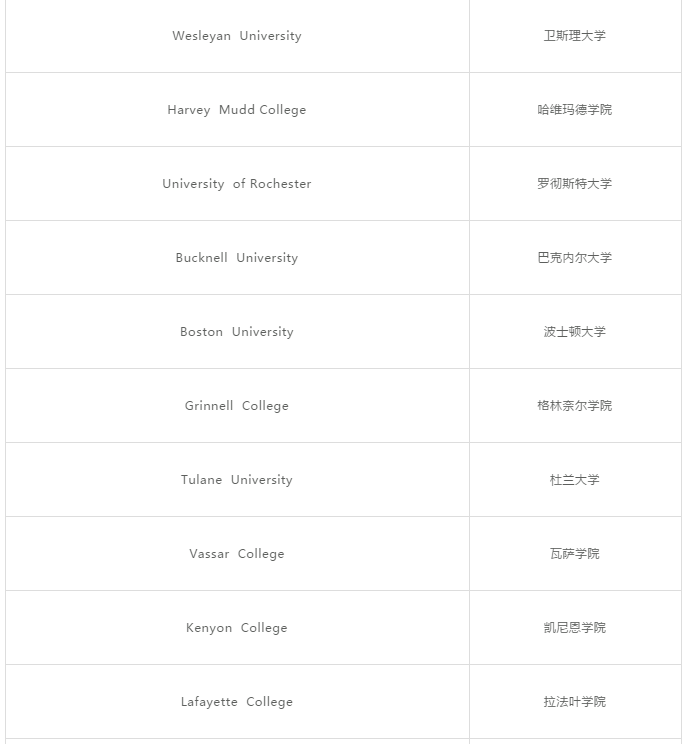The width and height of the screenshot is (686, 744).
Task: Select the 杜兰大学 cell
Action: coord(575,480)
